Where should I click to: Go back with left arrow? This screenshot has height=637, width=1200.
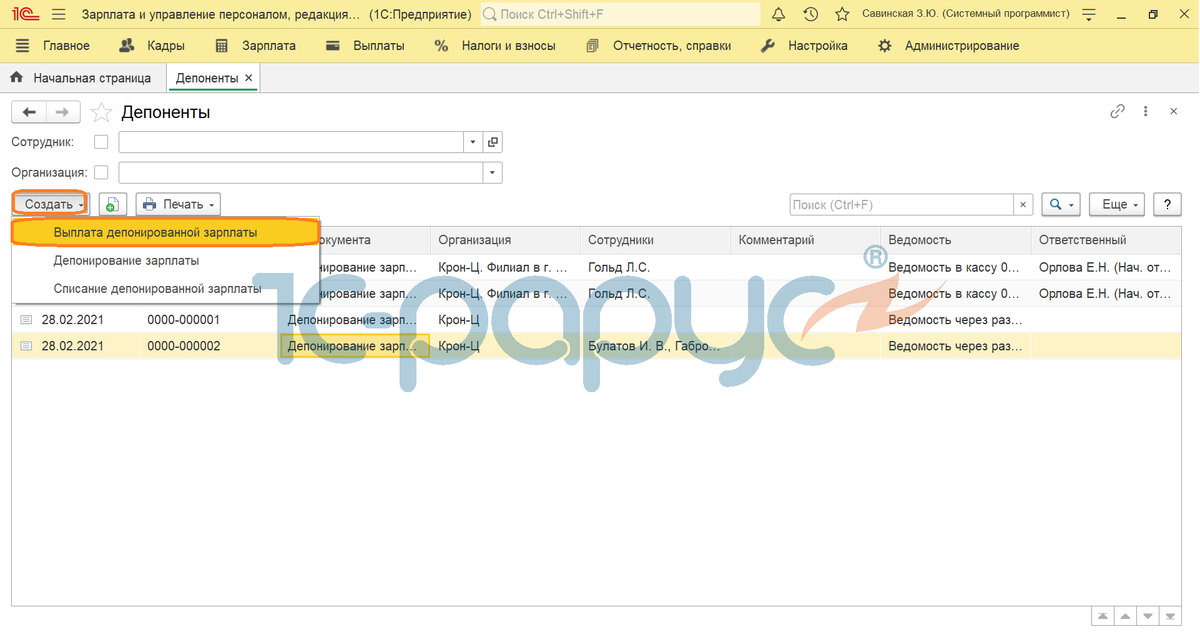coord(28,113)
